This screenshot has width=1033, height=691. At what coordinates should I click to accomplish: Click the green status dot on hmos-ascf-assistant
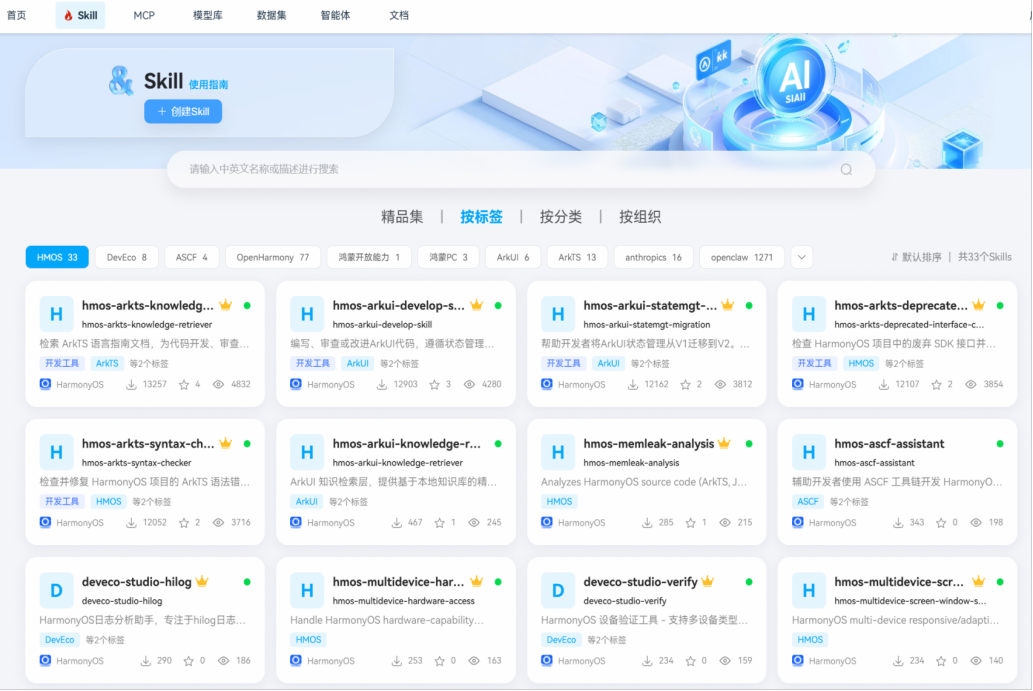pyautogui.click(x=1000, y=444)
